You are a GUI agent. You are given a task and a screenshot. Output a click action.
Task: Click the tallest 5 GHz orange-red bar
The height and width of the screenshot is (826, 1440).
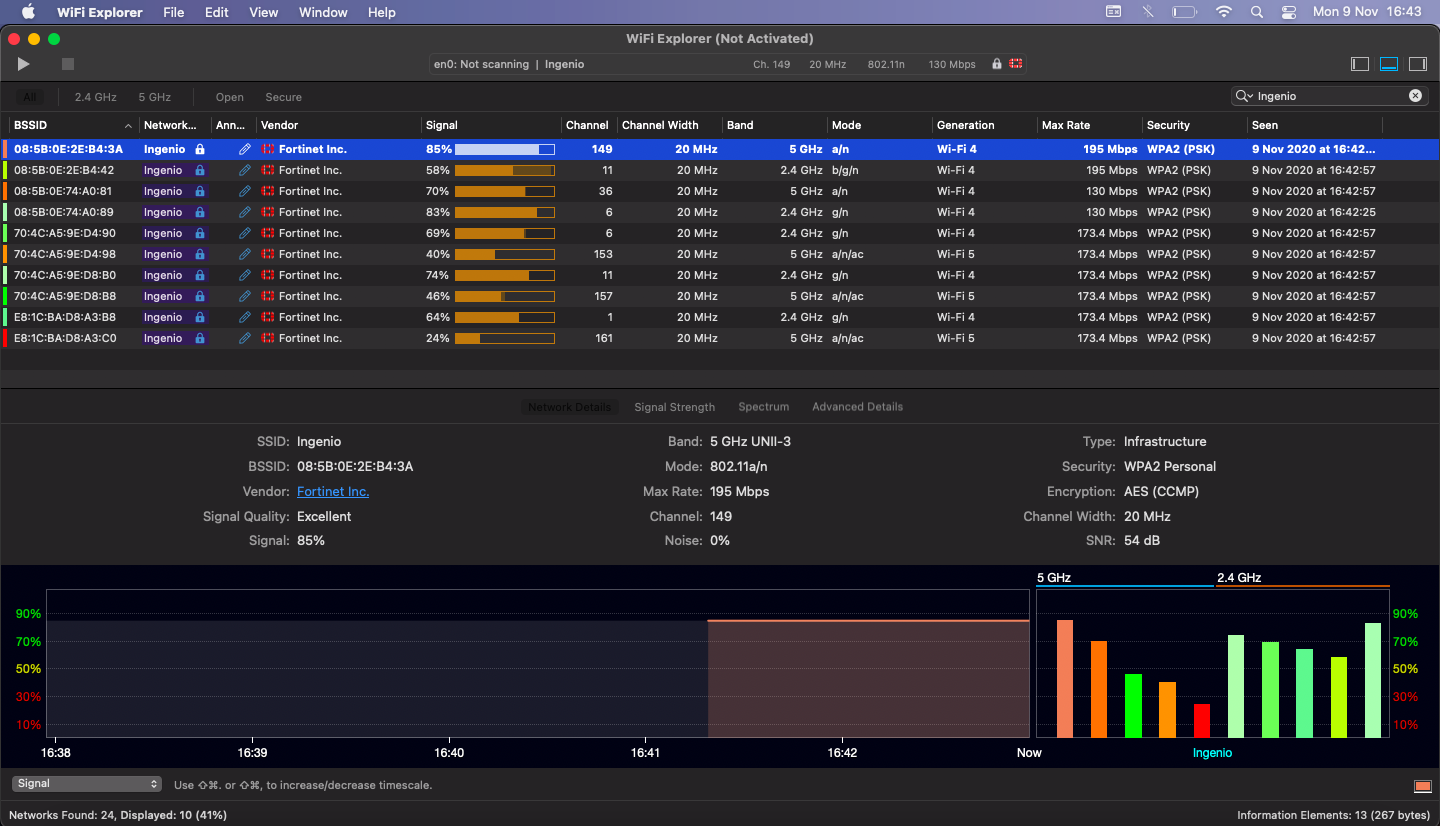(x=1065, y=678)
